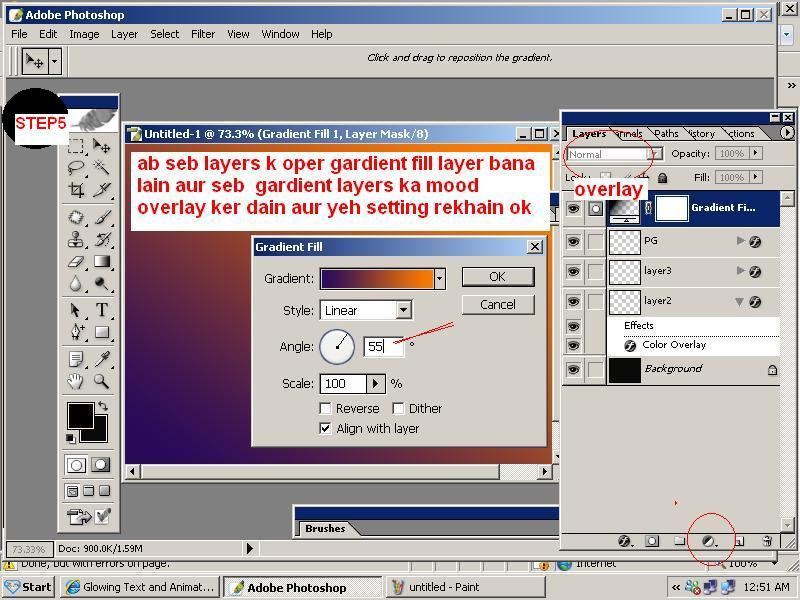Switch to untitled - Paint taskbar button
The width and height of the screenshot is (800, 600).
[465, 587]
